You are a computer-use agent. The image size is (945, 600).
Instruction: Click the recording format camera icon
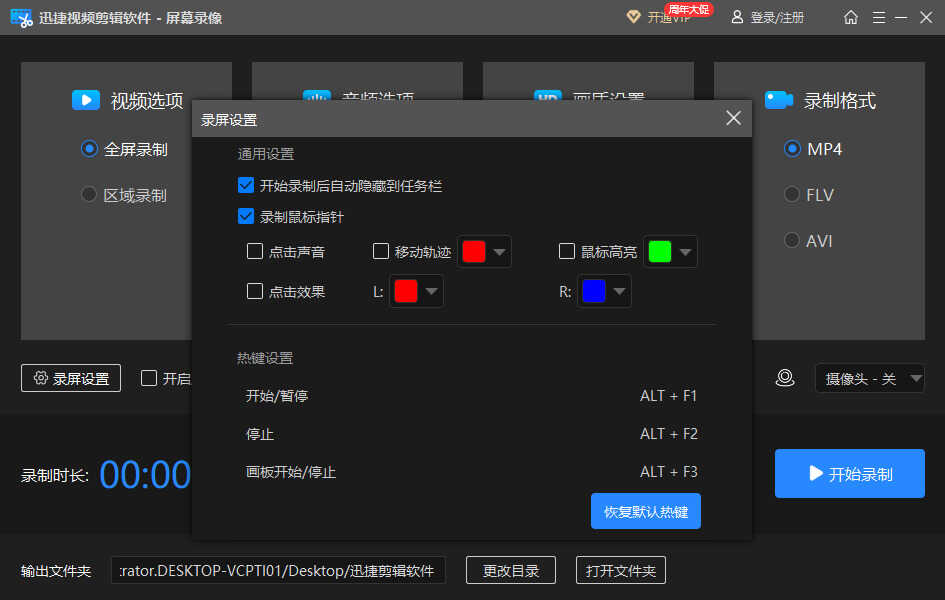coord(779,100)
